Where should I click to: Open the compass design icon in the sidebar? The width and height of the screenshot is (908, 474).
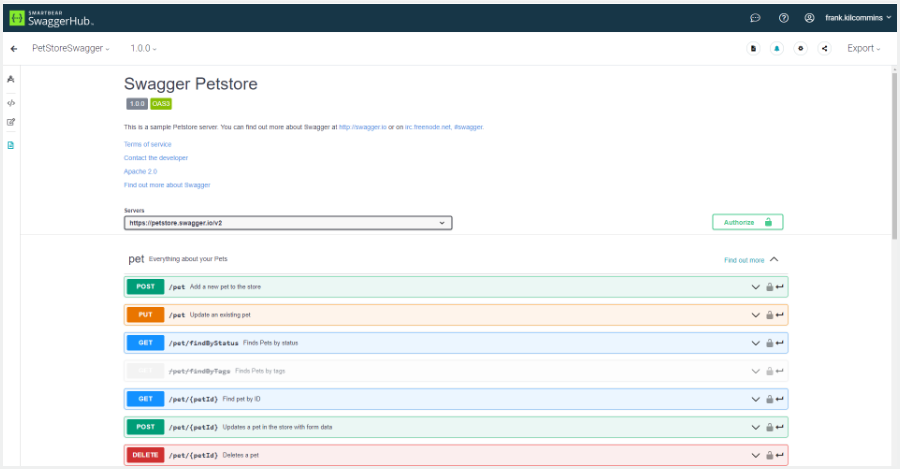pyautogui.click(x=11, y=80)
